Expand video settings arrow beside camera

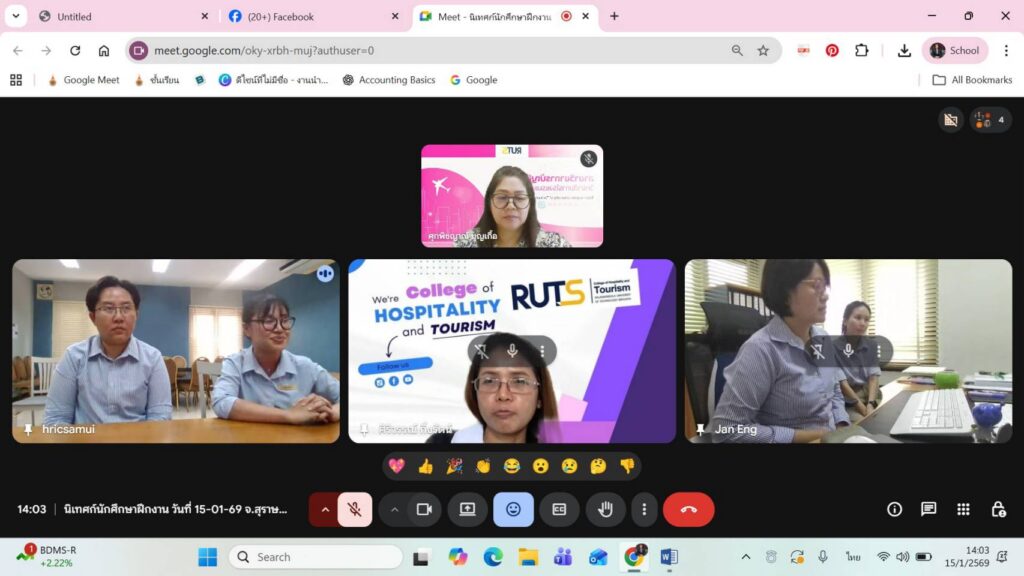[x=394, y=509]
